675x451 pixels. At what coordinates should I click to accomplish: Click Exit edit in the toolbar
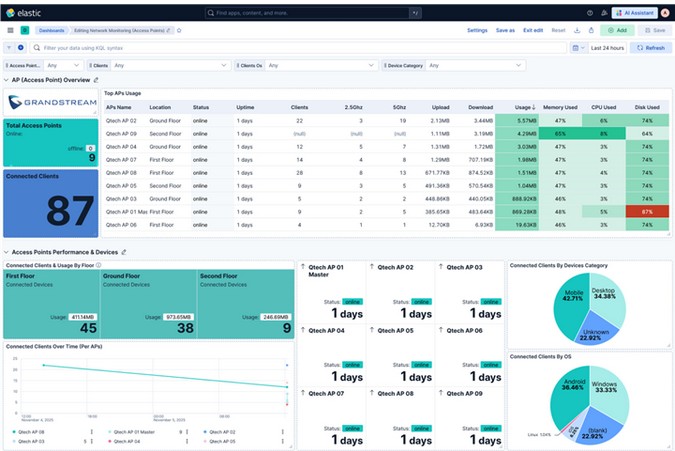point(533,30)
